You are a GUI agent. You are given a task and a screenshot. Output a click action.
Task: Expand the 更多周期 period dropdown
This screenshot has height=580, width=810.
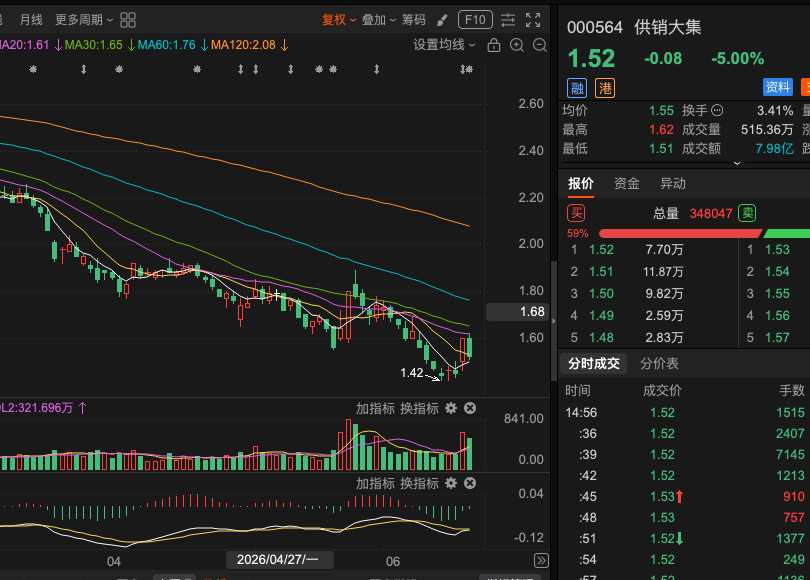[x=84, y=20]
